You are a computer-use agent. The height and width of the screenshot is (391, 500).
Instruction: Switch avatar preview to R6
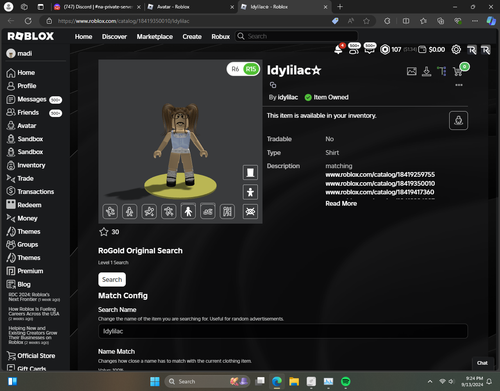[235, 69]
